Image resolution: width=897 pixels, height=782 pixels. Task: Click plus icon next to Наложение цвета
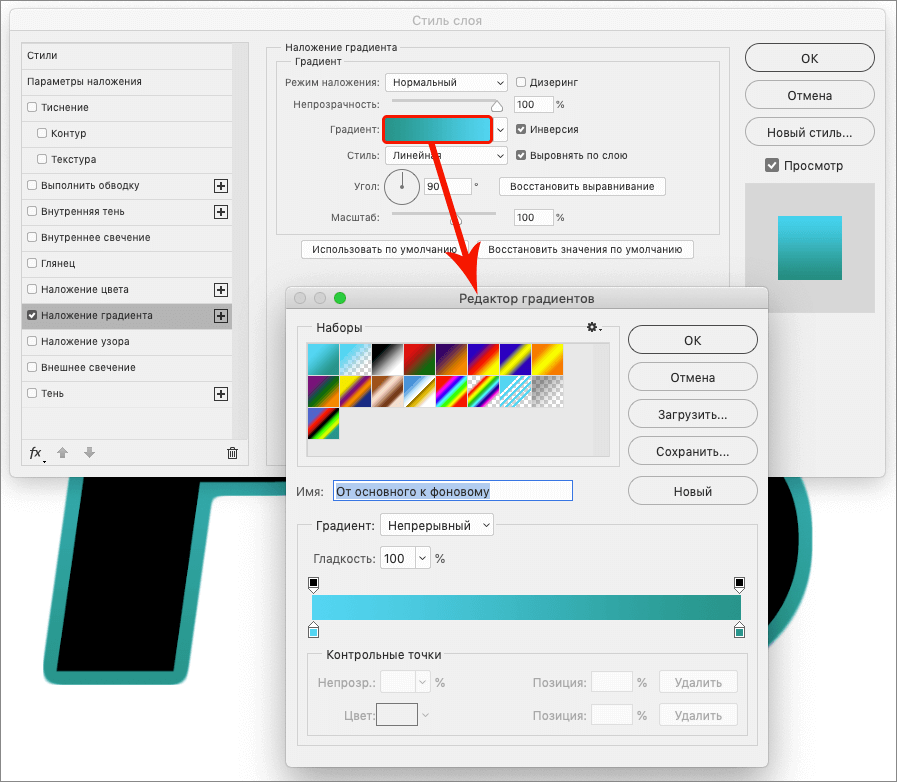[x=221, y=290]
